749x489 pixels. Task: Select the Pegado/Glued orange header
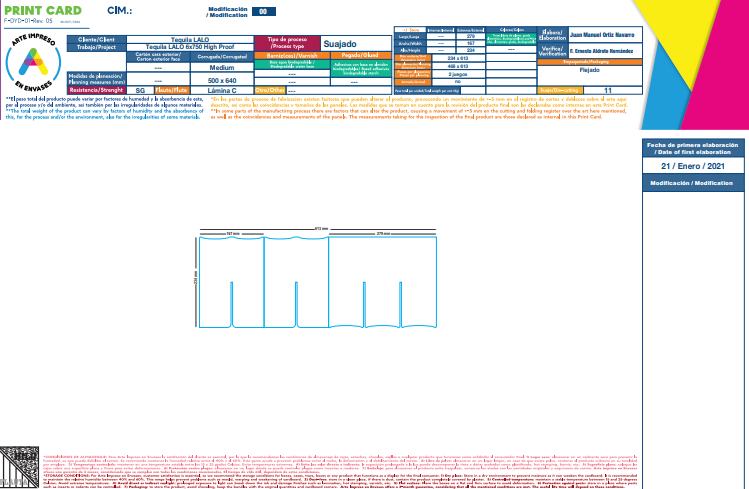(361, 55)
